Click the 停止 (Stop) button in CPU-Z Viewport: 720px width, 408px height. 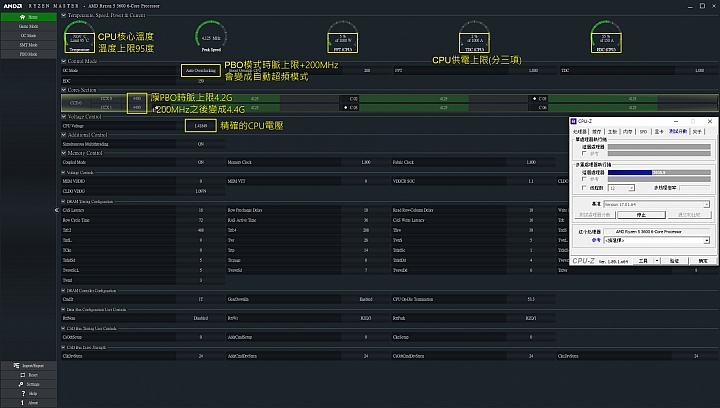click(x=641, y=215)
